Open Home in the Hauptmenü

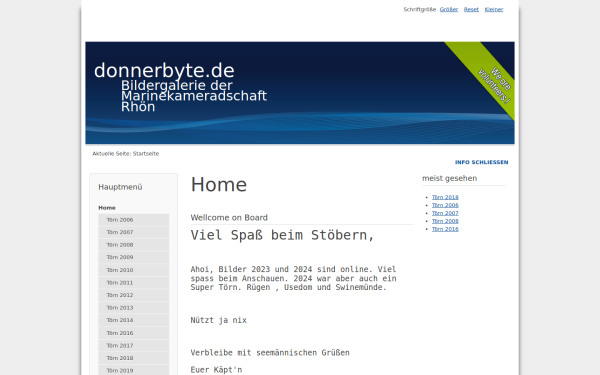[x=107, y=208]
